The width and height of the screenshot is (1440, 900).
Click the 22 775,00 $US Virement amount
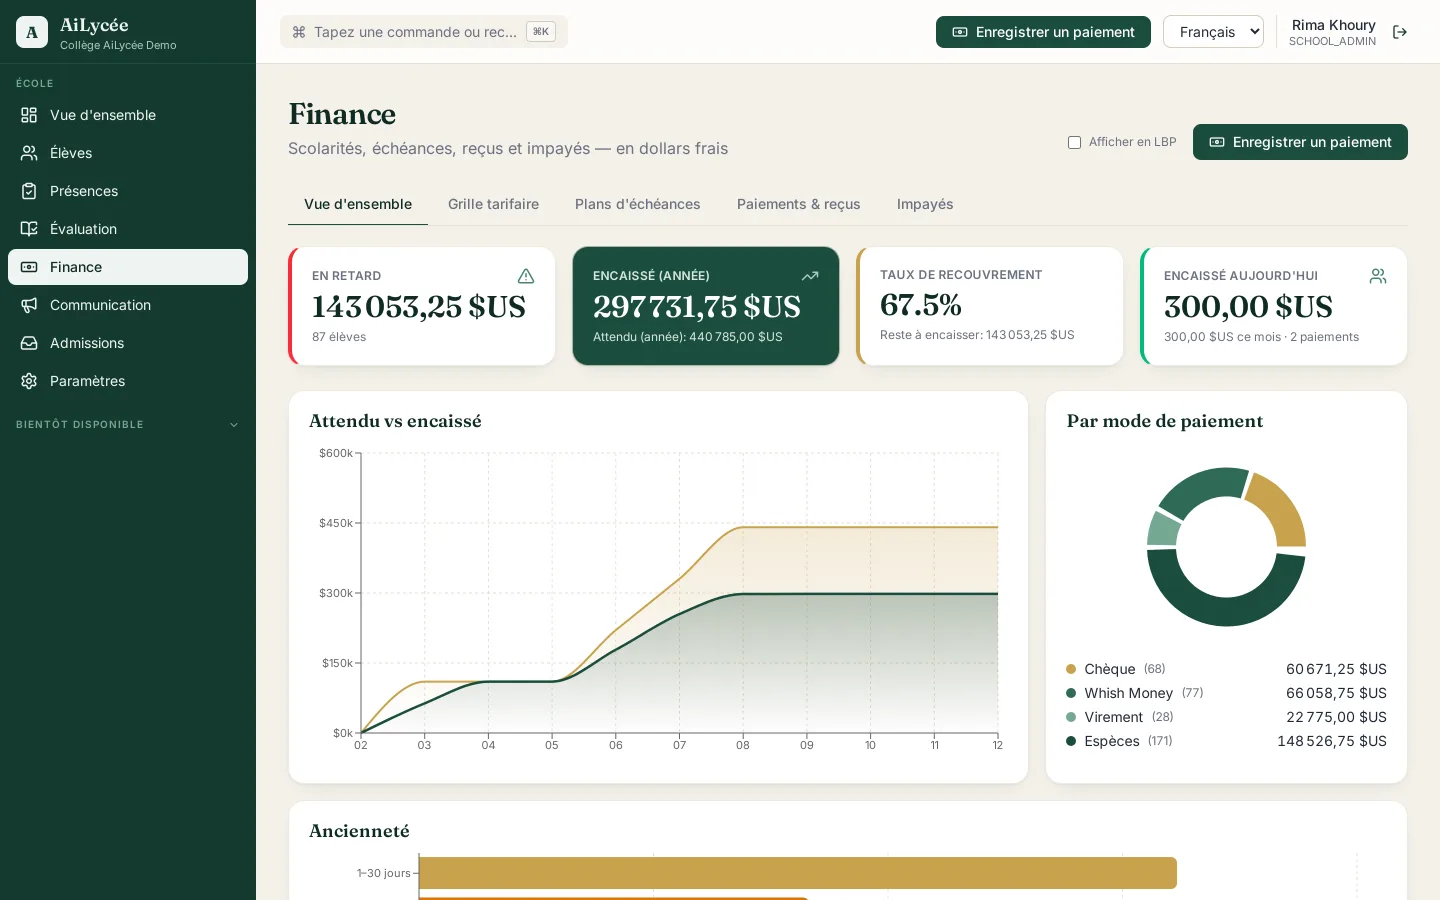pos(1336,717)
